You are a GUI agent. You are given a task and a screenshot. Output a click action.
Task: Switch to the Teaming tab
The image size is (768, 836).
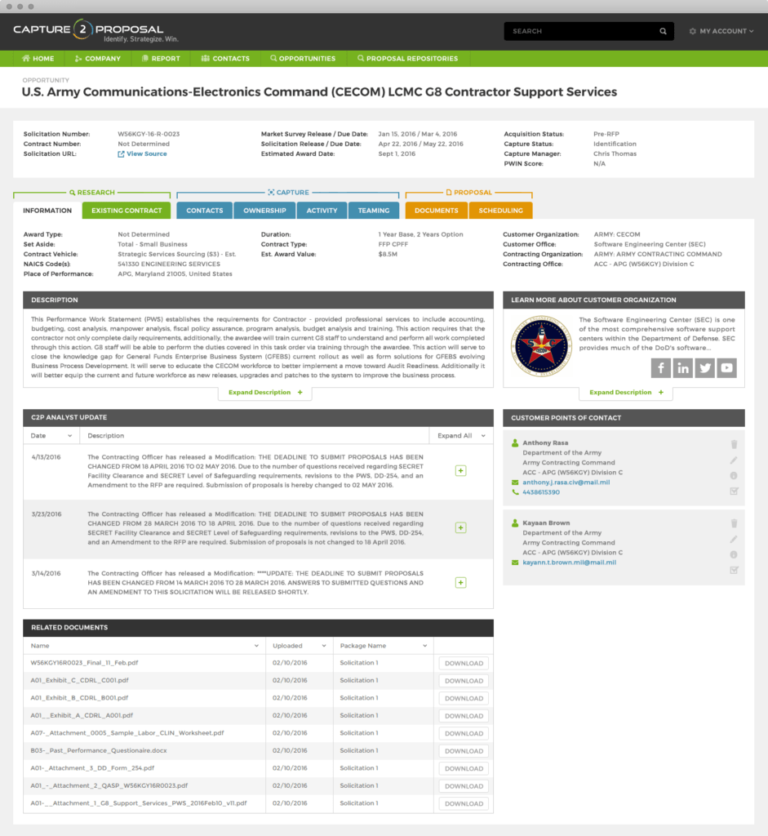(373, 211)
